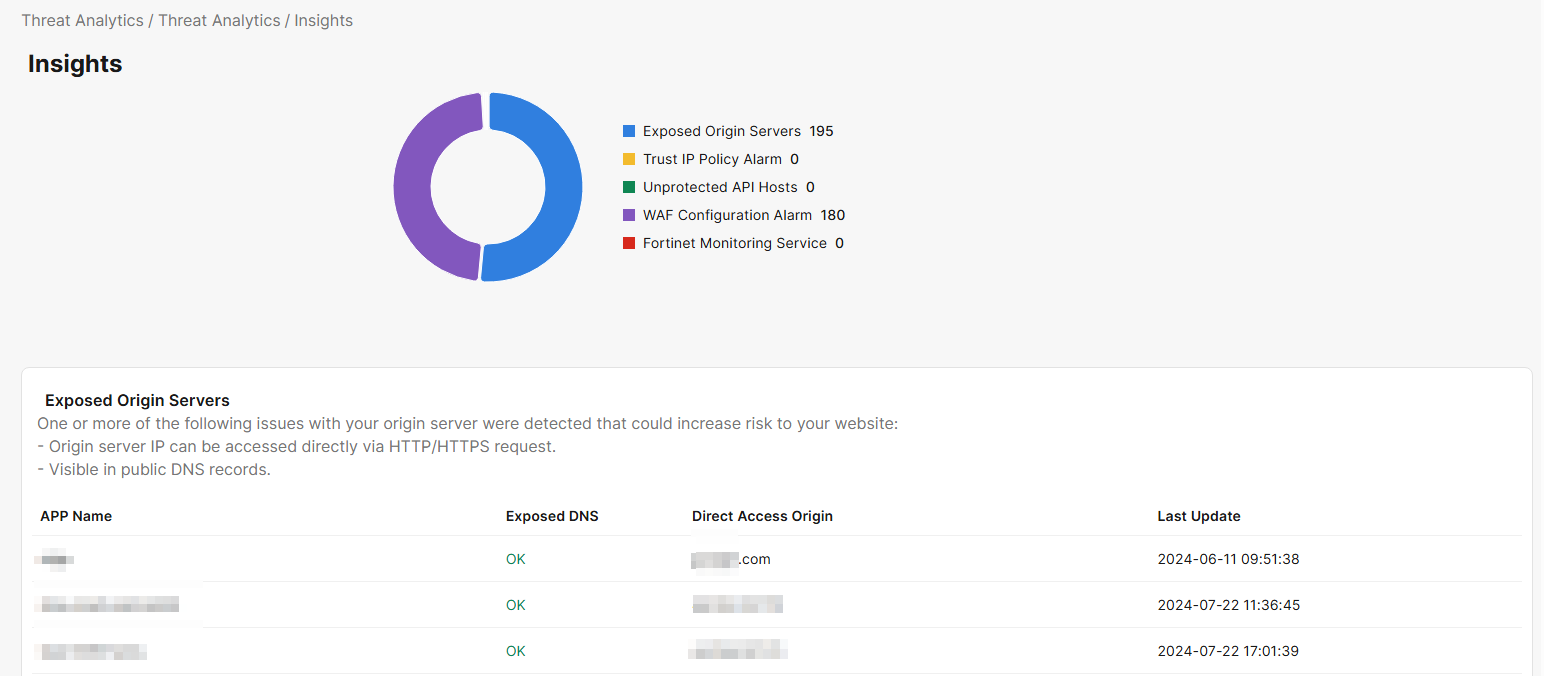1544x676 pixels.
Task: Click the green Unprotected API Hosts legend swatch
Action: [629, 187]
